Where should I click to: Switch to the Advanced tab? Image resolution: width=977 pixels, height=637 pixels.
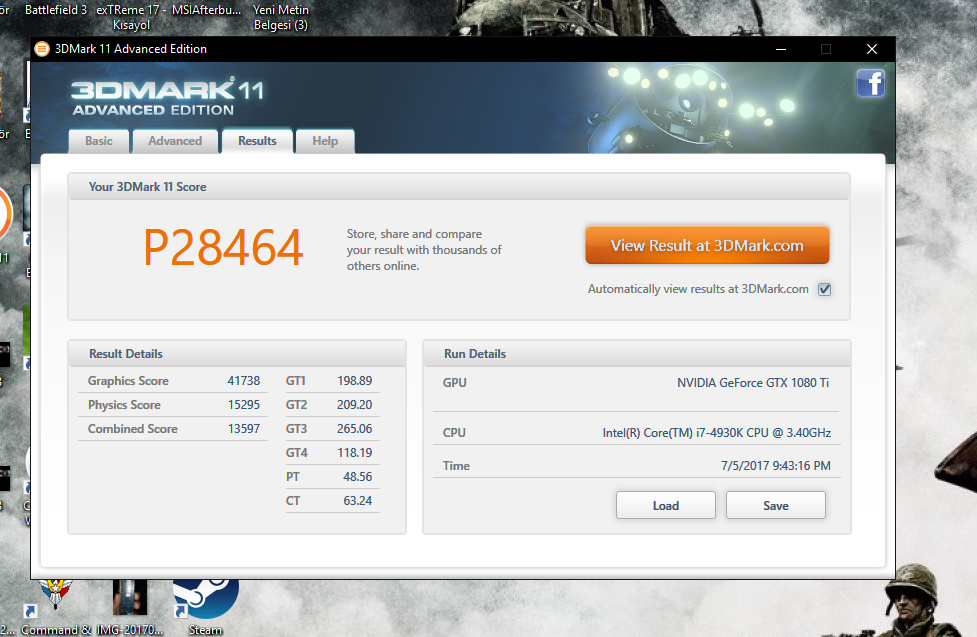tap(175, 141)
